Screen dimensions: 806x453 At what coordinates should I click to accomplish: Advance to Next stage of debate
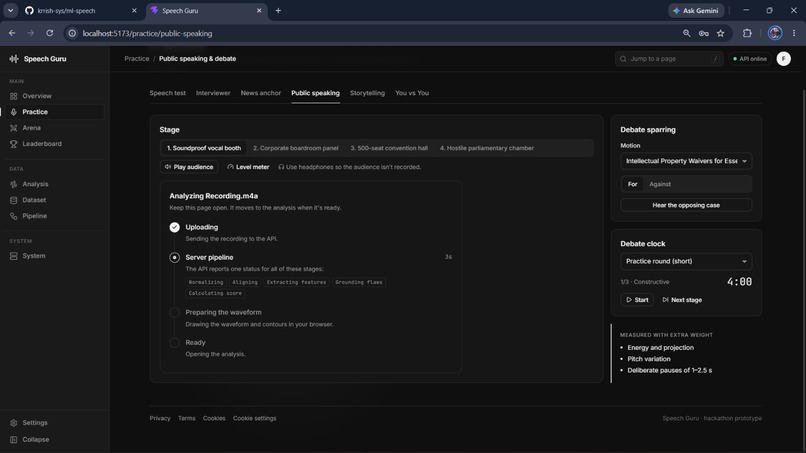coord(682,300)
